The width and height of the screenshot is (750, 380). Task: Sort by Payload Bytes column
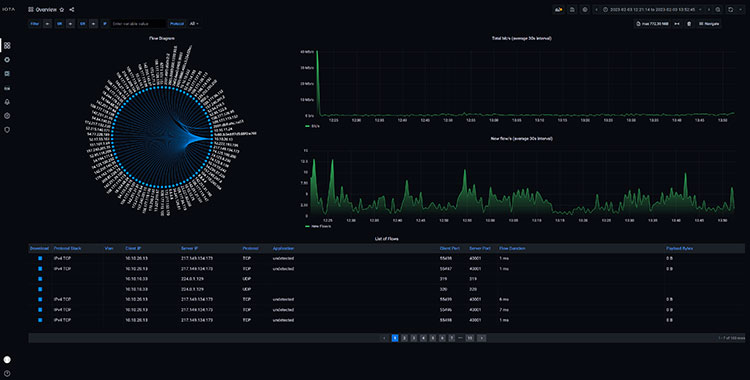679,248
